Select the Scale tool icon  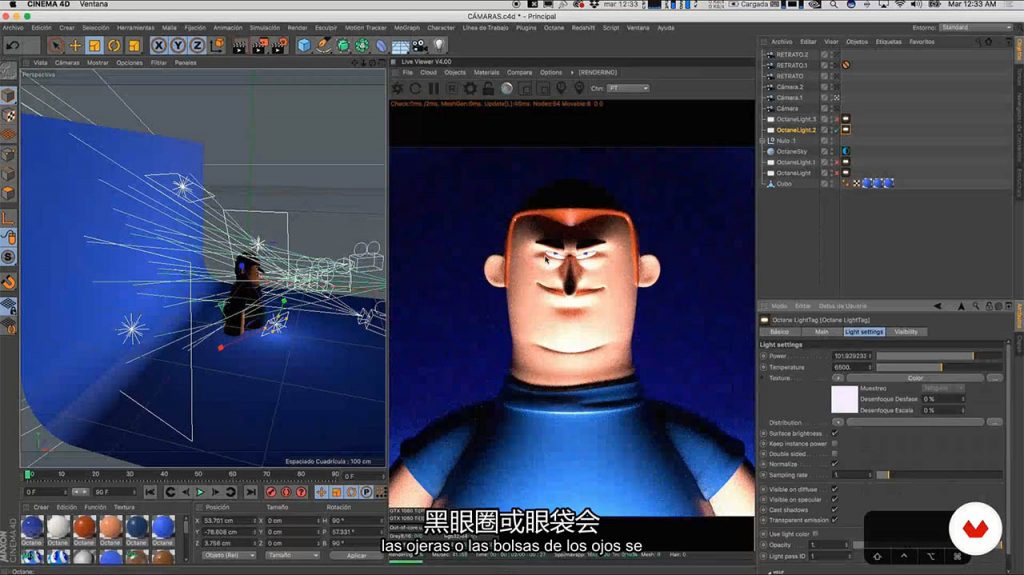(x=95, y=45)
